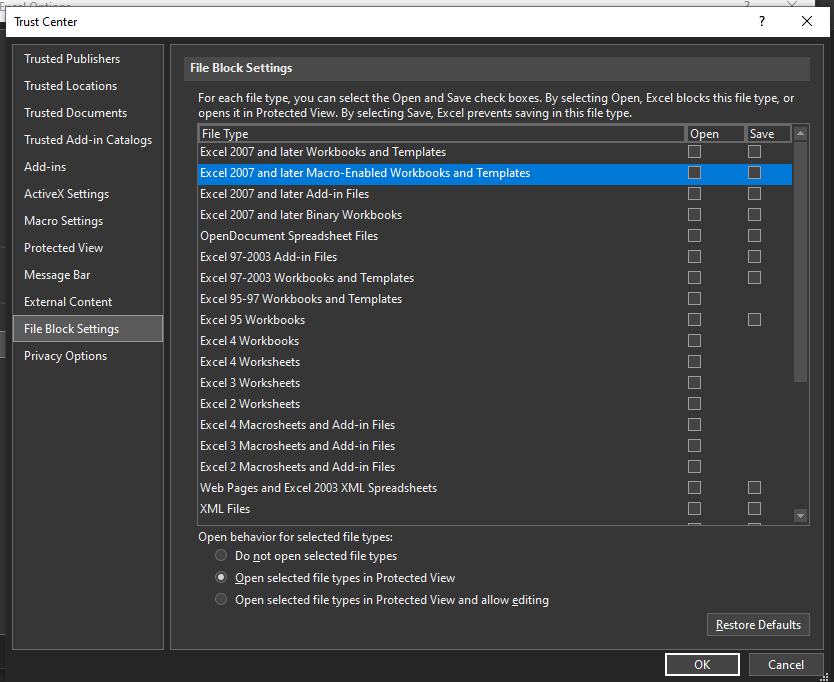Check Open for Excel 97-2003 Workbooks and Templates
Viewport: 834px width, 682px height.
point(694,278)
